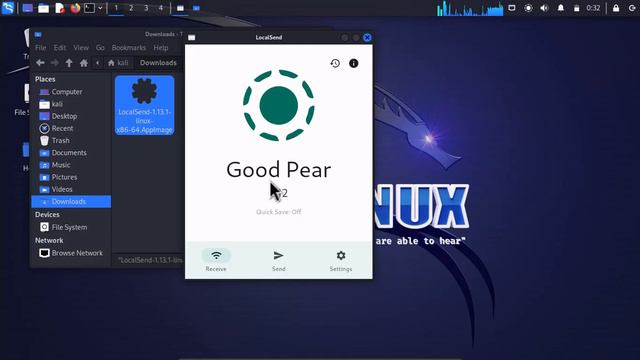Image resolution: width=640 pixels, height=360 pixels.
Task: Open the Settings tab in LocalSend
Action: (x=341, y=260)
